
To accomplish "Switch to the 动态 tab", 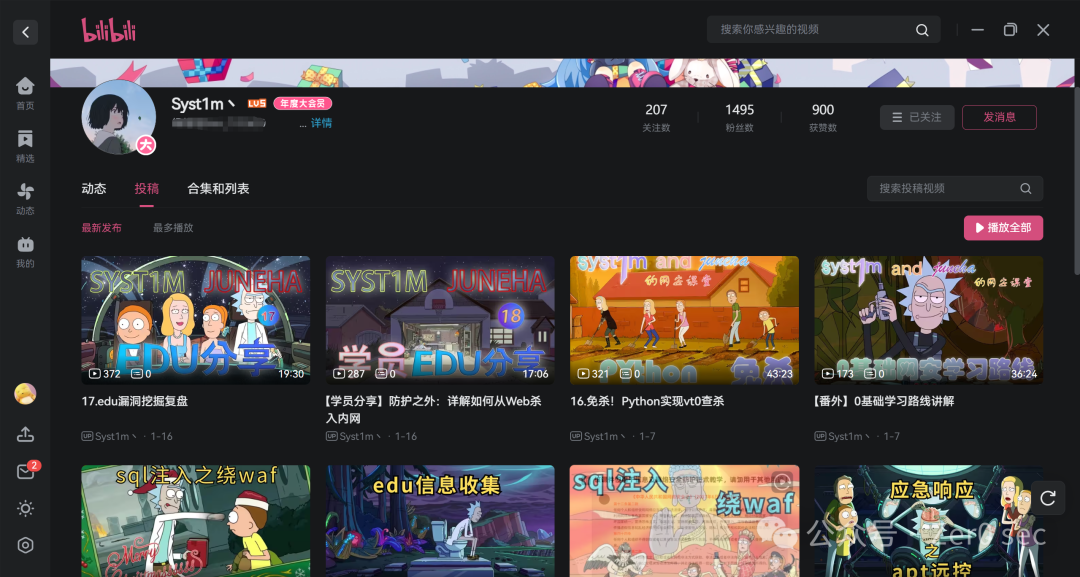I will (x=94, y=188).
